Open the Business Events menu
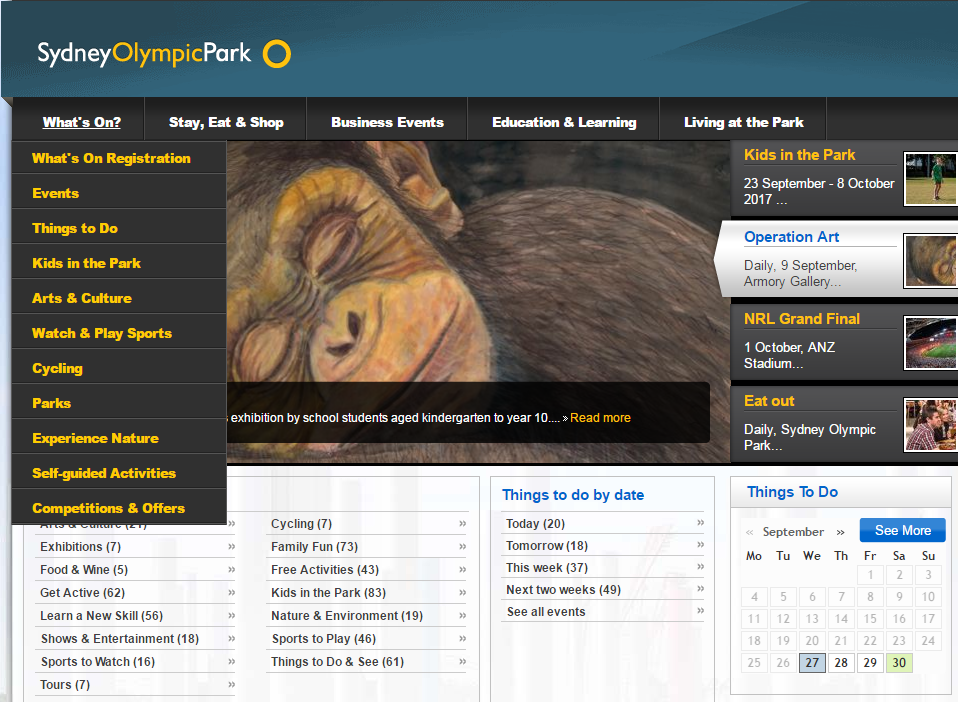 [387, 122]
